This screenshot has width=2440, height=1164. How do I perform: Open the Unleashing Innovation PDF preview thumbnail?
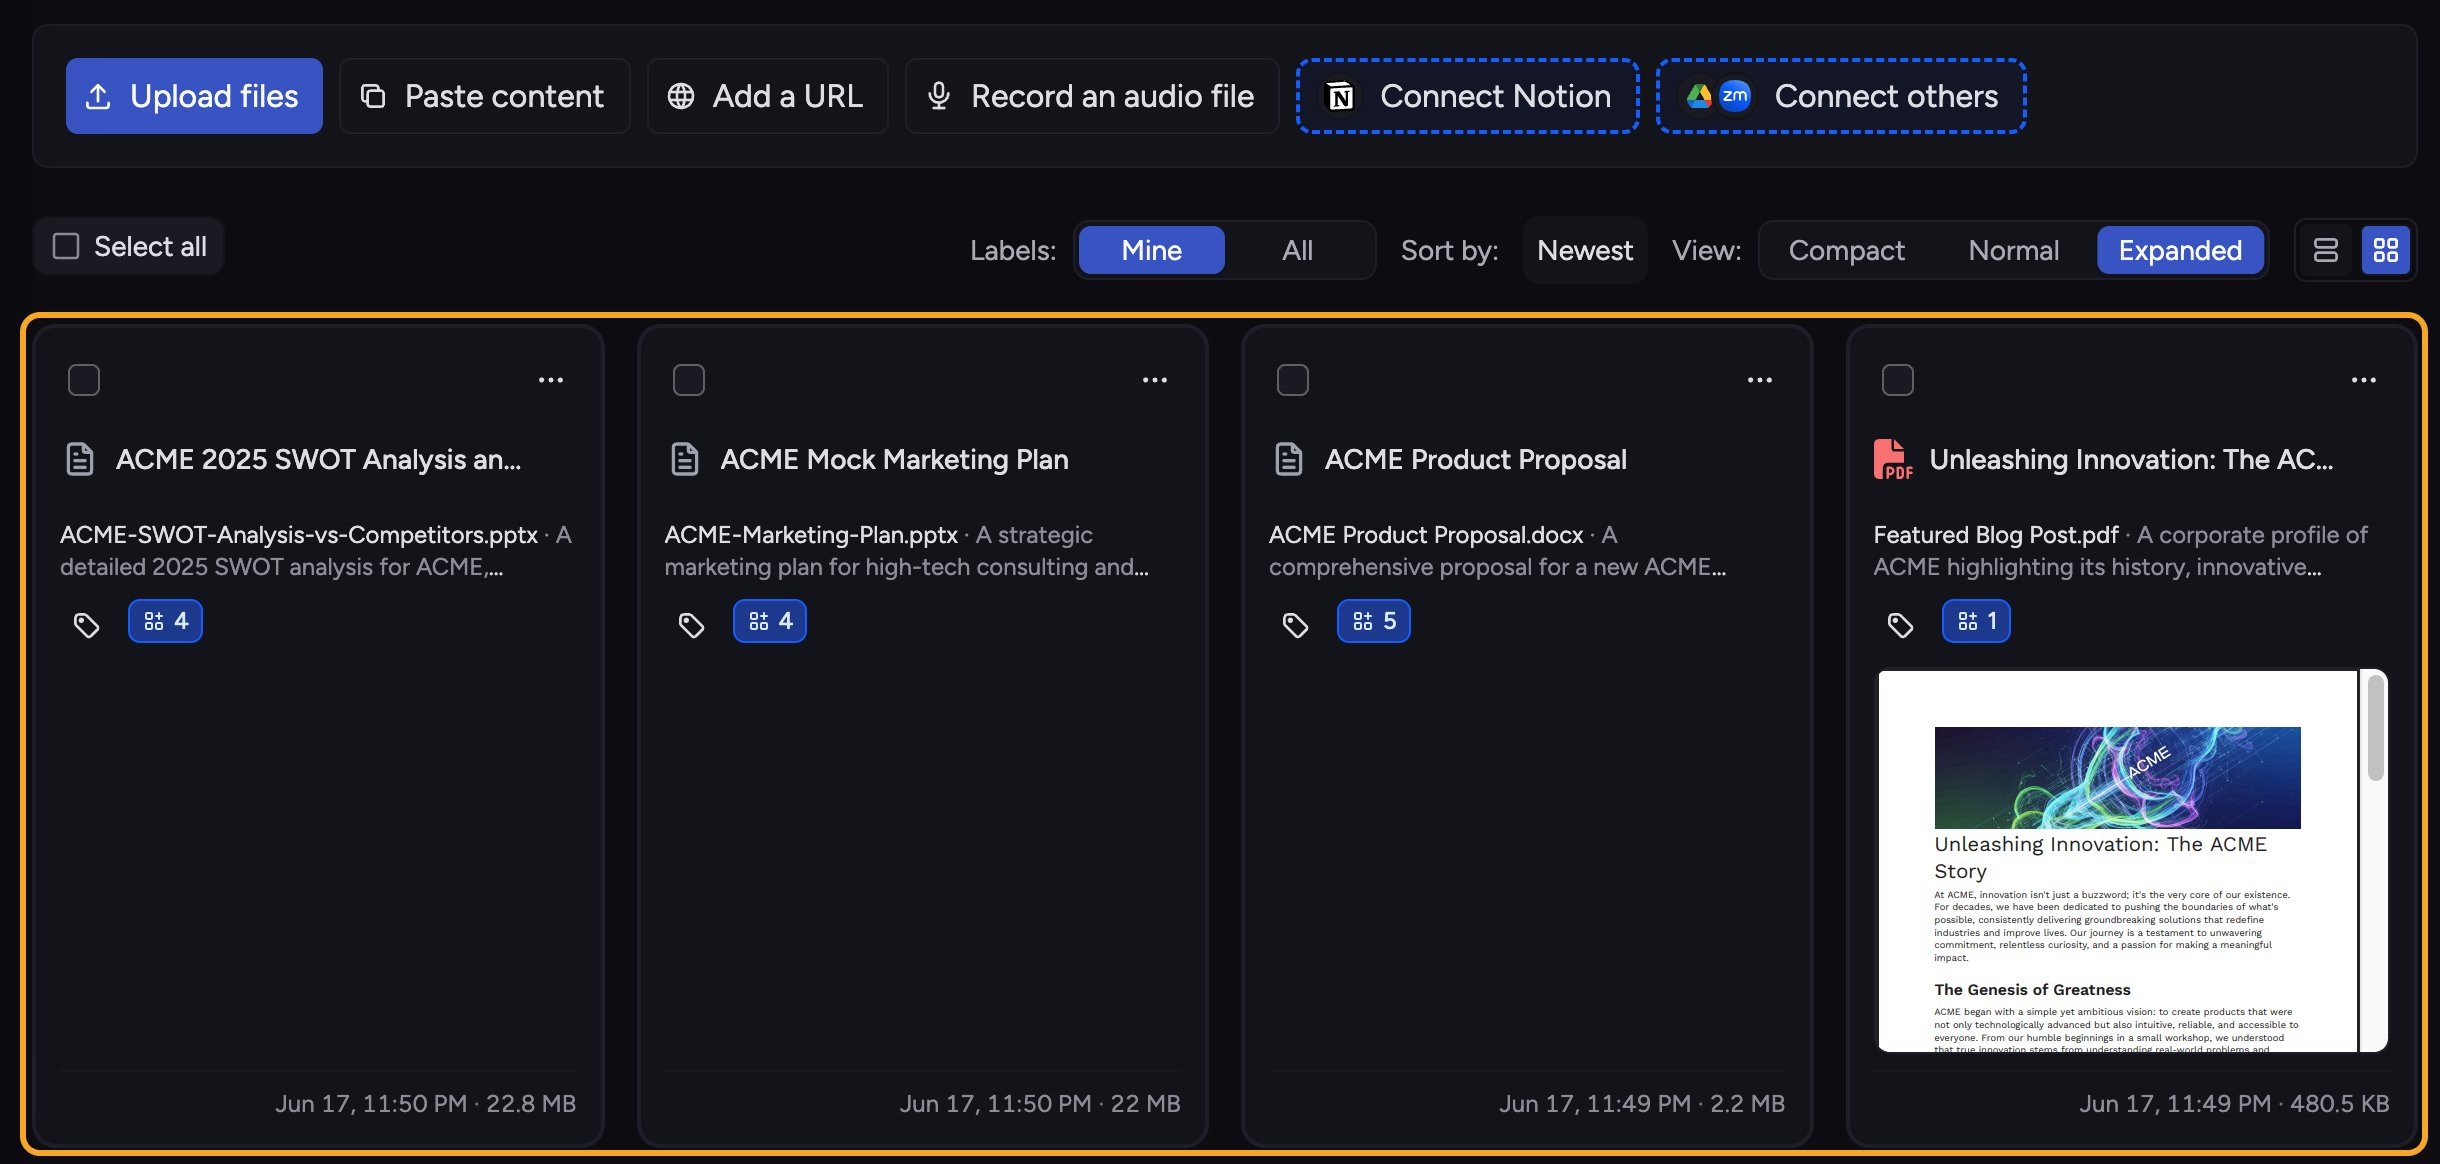pyautogui.click(x=2118, y=861)
